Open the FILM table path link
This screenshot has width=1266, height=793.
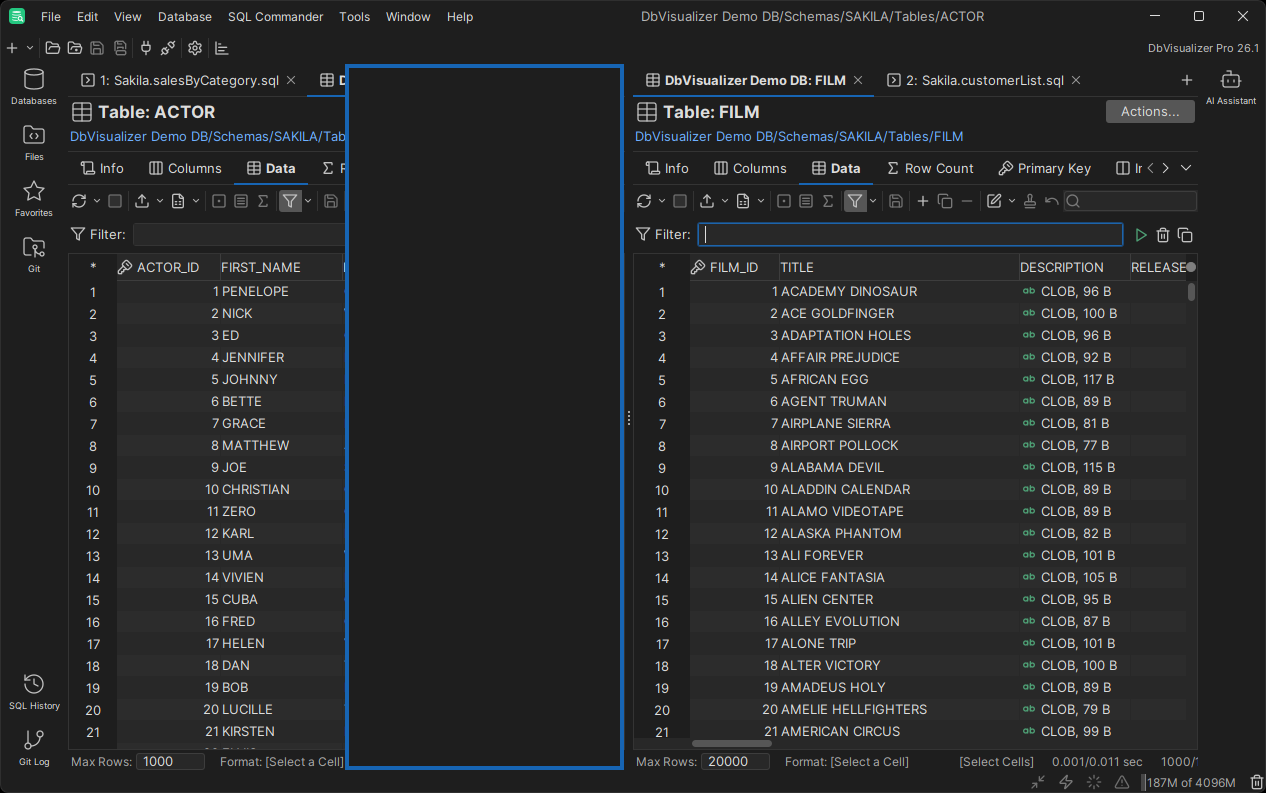click(799, 136)
